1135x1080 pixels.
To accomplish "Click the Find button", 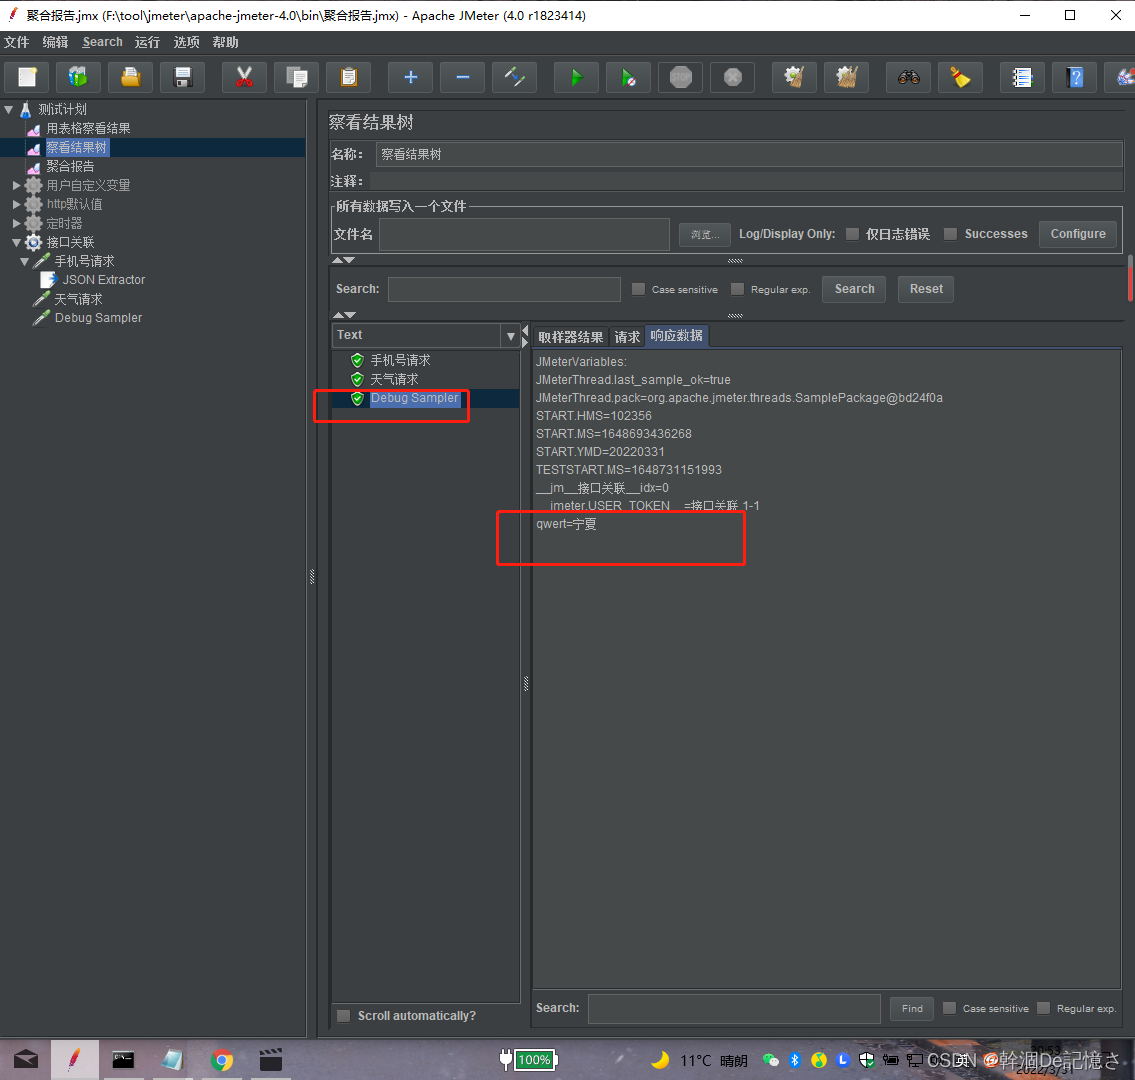I will click(912, 1008).
